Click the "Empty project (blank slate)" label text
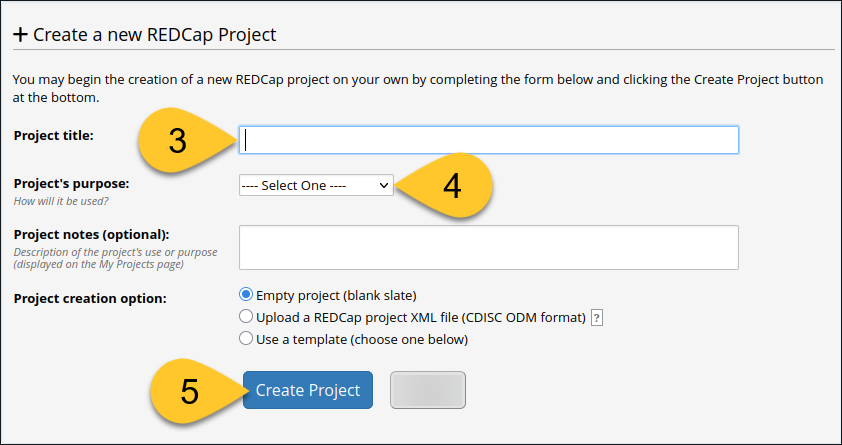Viewport: 842px width, 445px height. pos(336,295)
